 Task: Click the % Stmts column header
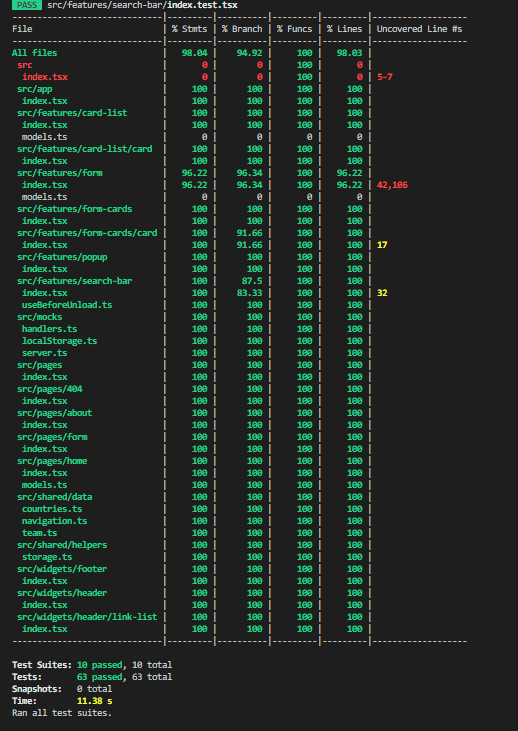coord(189,29)
